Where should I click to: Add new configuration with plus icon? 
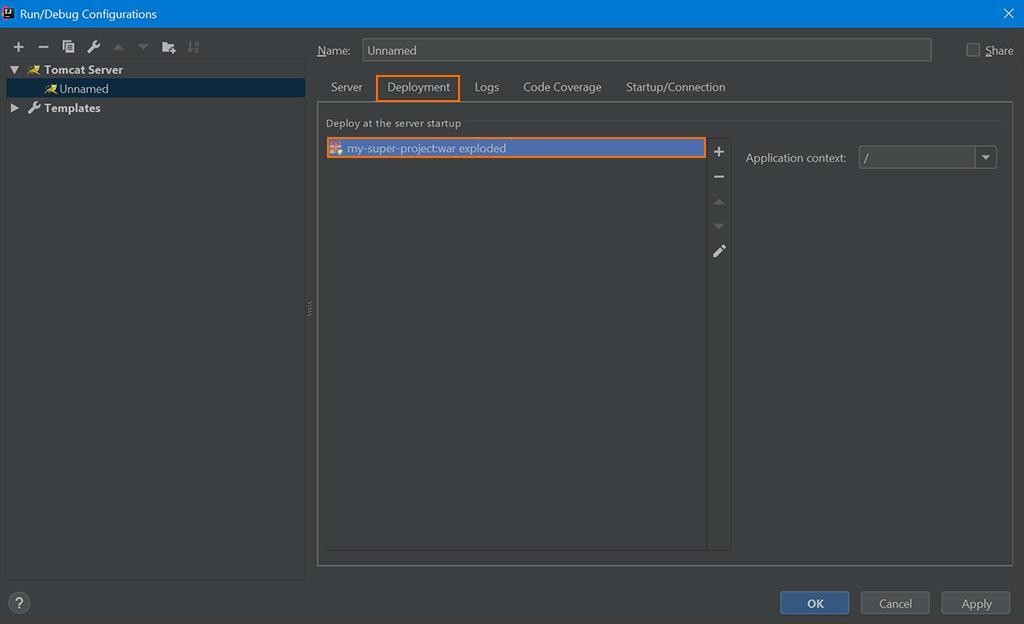point(18,47)
